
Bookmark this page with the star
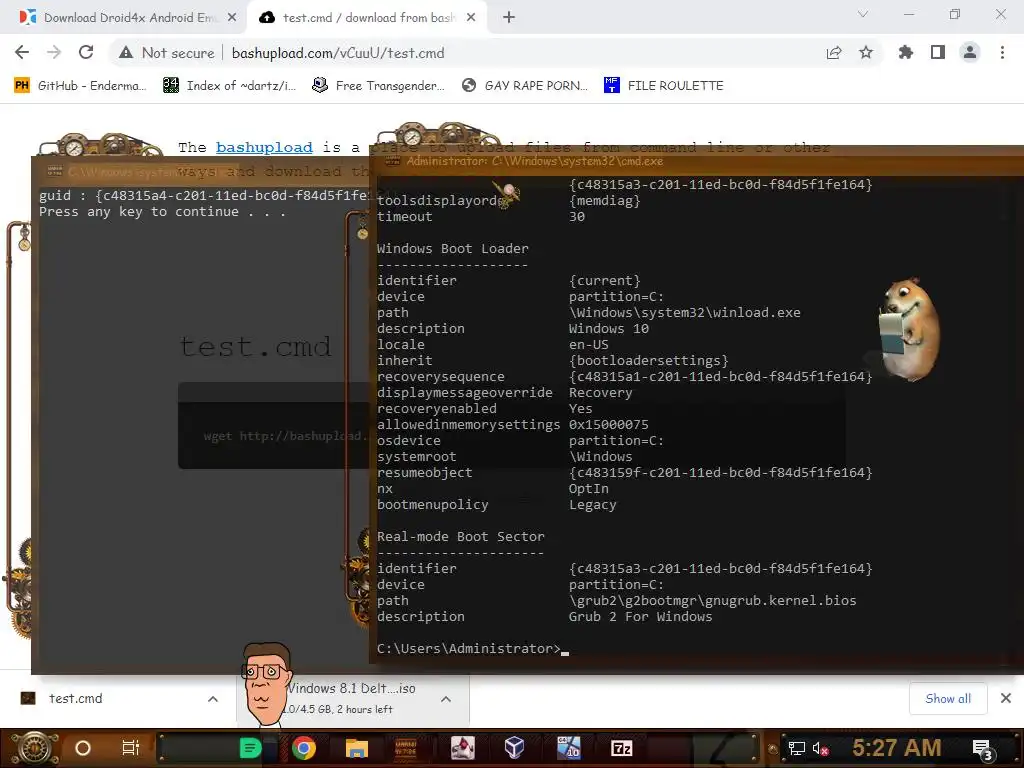tap(866, 53)
